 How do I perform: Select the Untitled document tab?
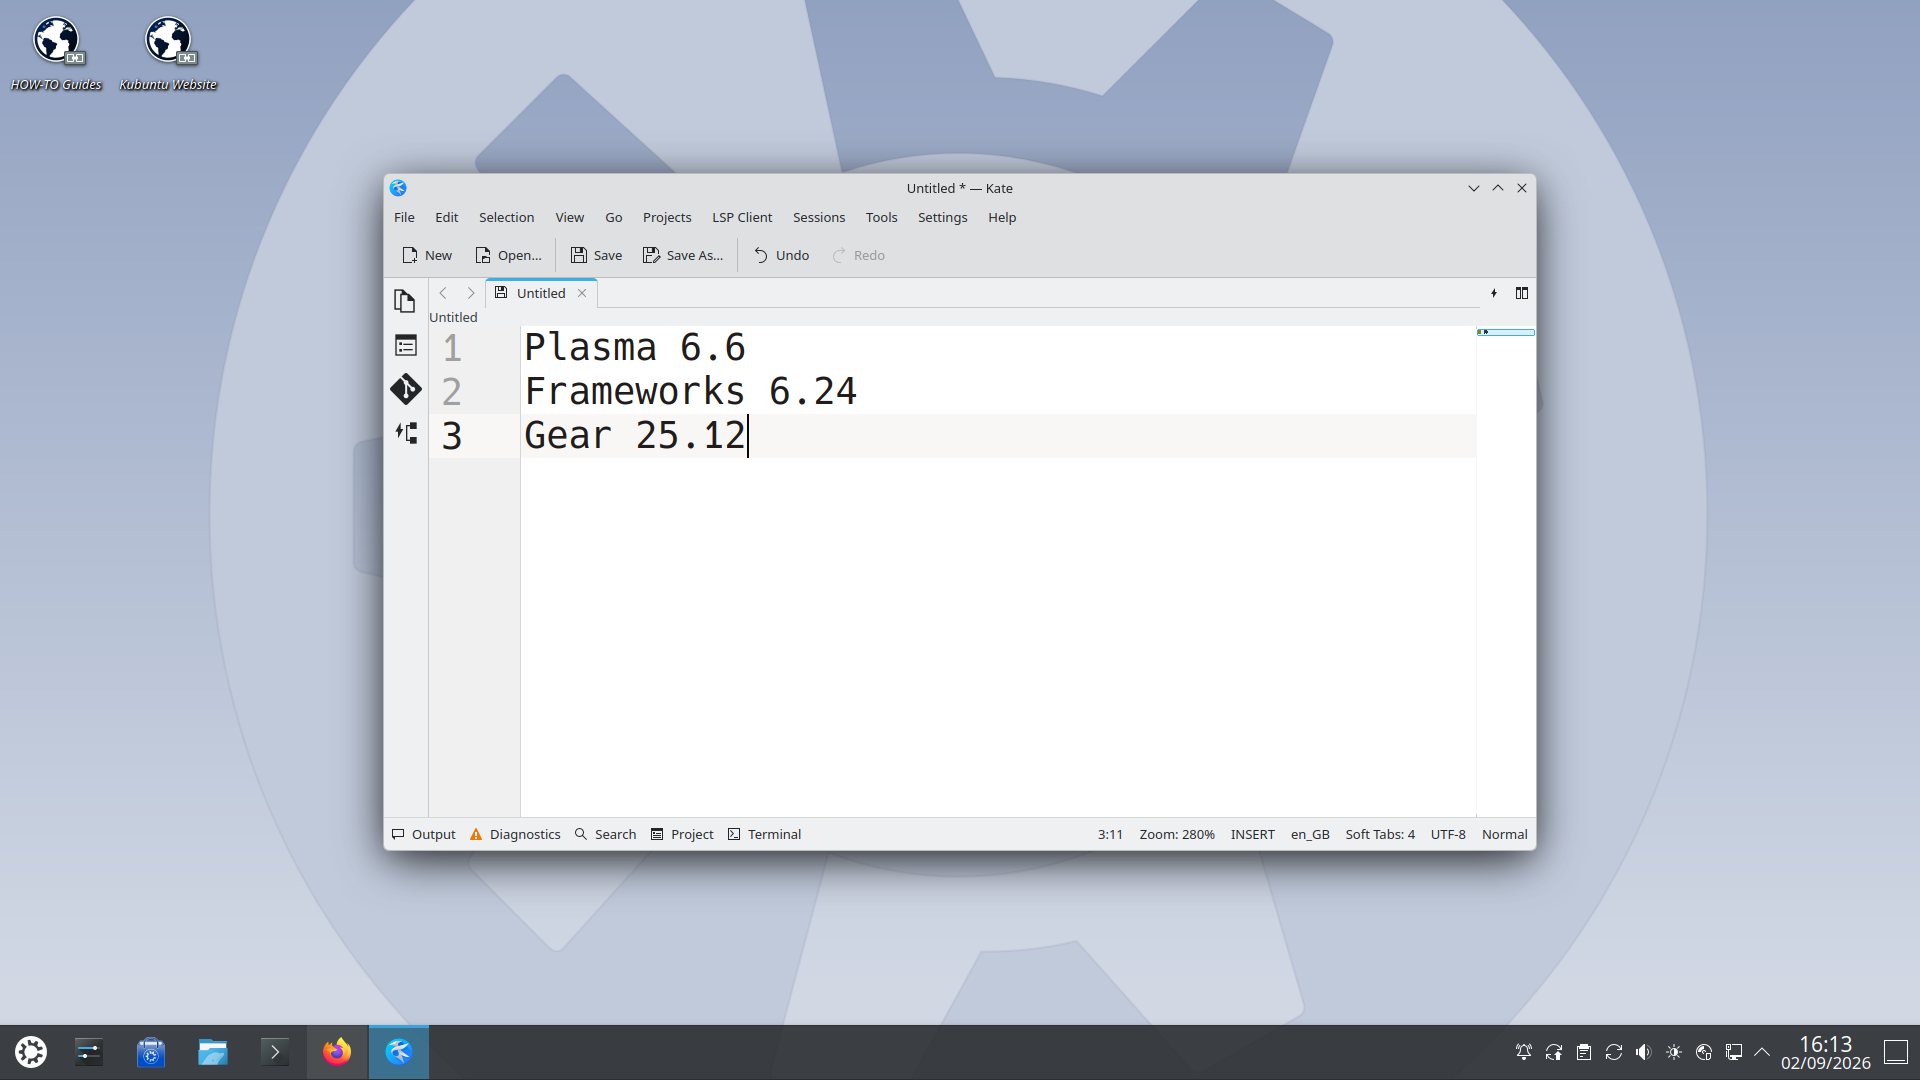541,293
